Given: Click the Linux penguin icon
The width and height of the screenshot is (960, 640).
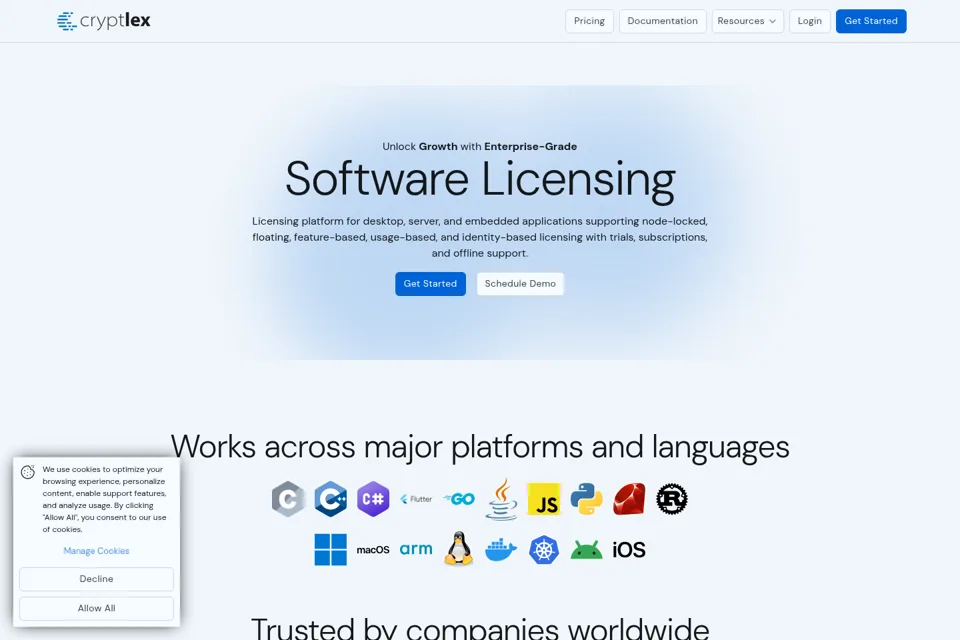Looking at the screenshot, I should [459, 549].
